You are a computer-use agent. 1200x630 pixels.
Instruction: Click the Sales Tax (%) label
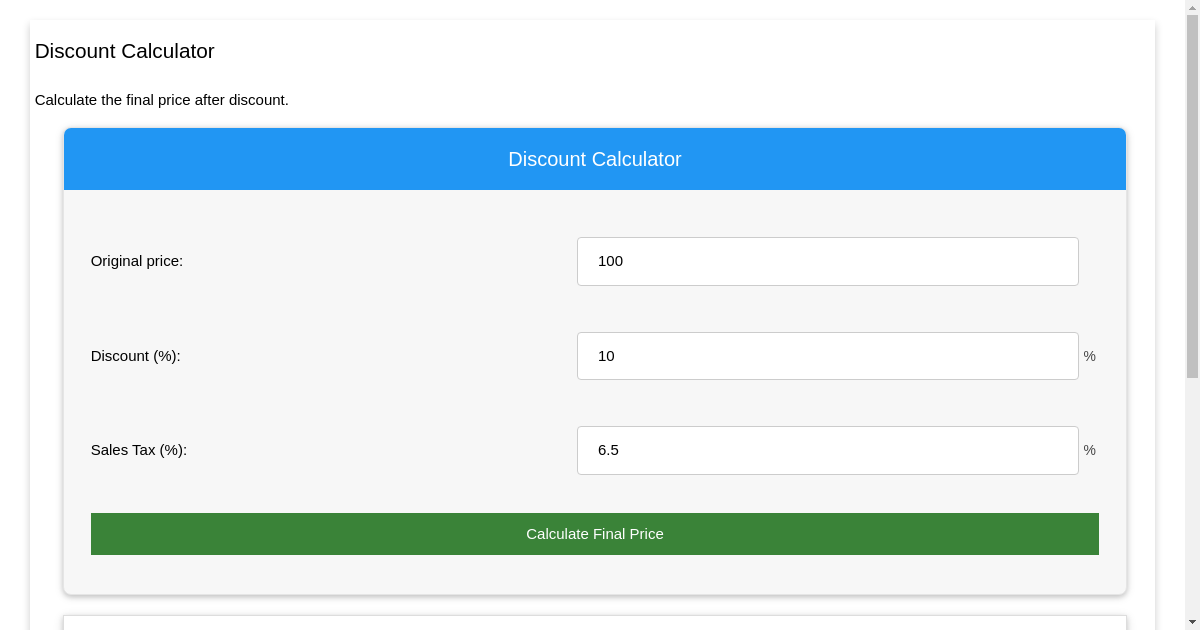[x=139, y=450]
